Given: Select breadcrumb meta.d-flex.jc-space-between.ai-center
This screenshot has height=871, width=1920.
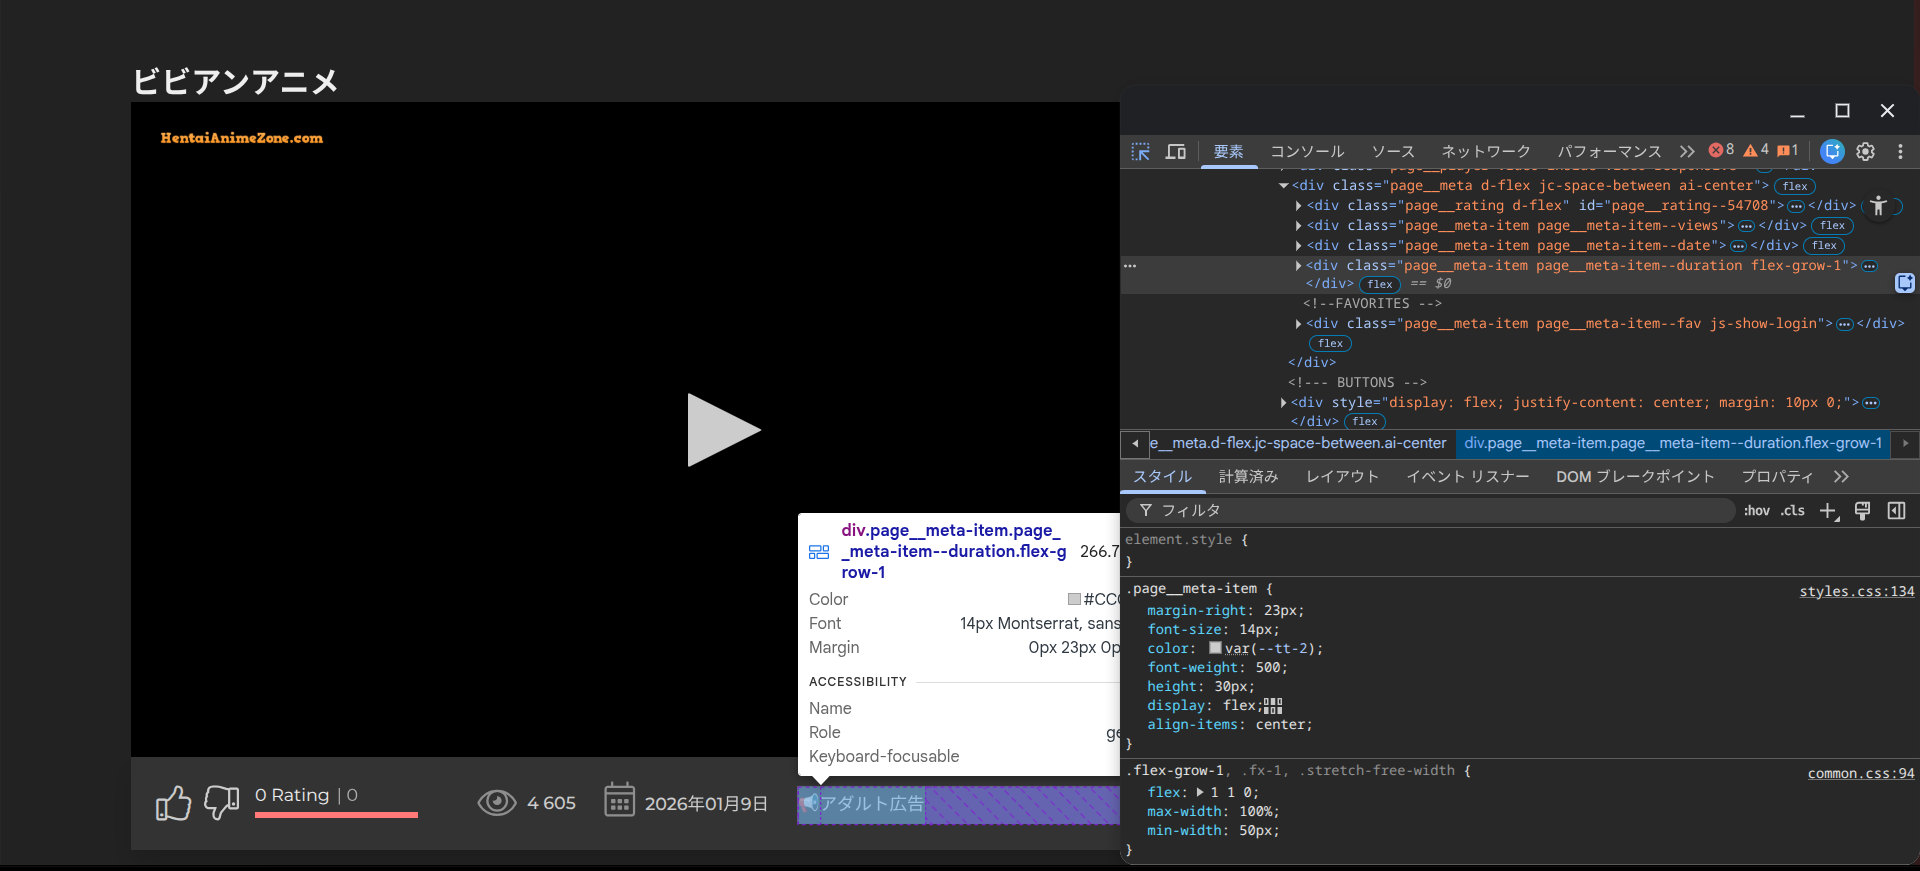Looking at the screenshot, I should click(1298, 443).
